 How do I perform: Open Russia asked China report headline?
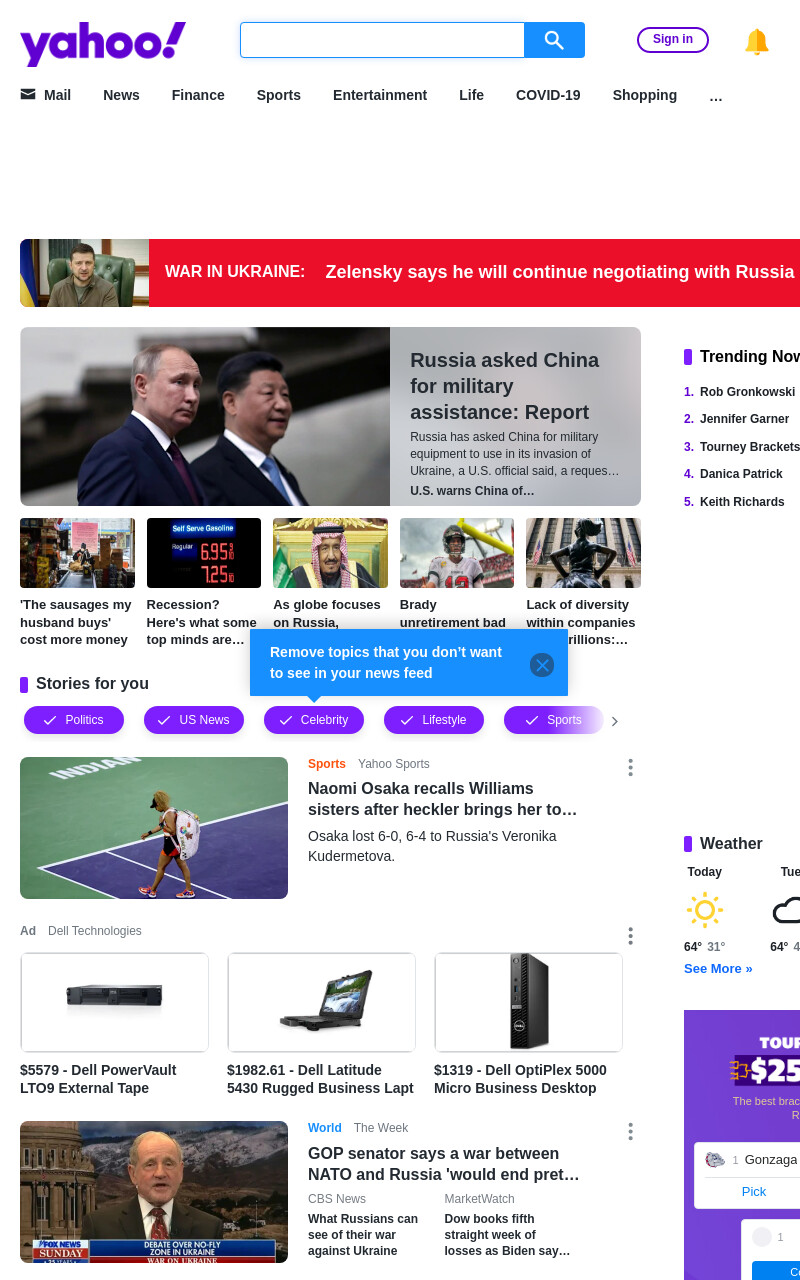tap(504, 386)
